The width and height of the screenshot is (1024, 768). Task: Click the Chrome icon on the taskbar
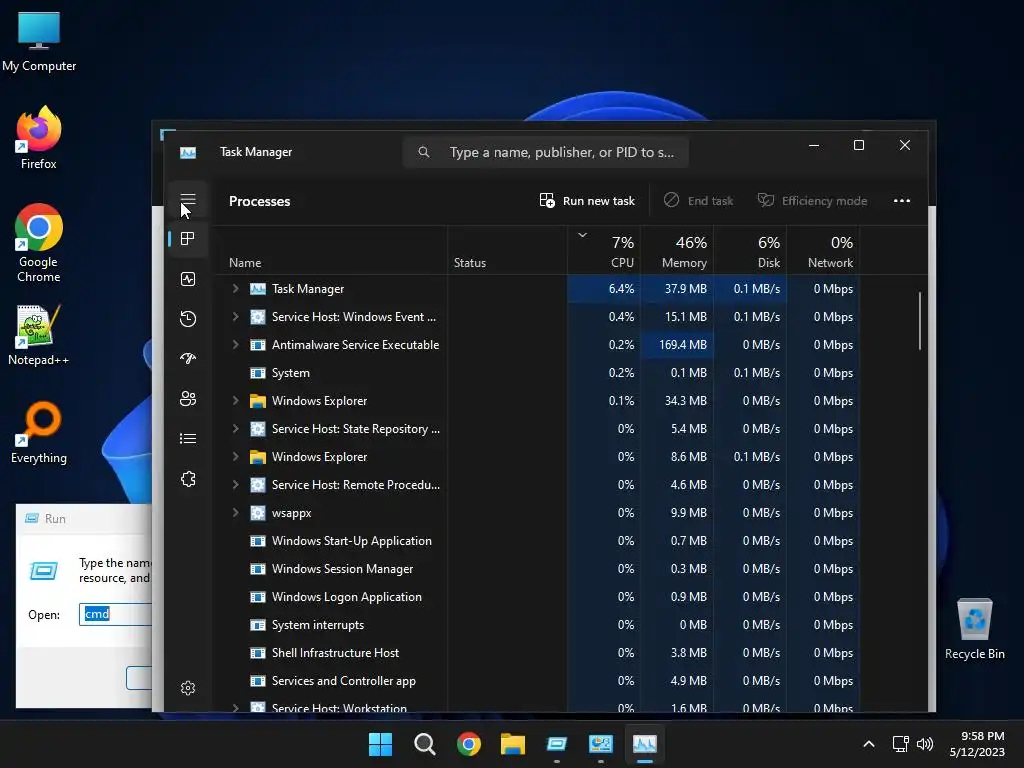(x=469, y=744)
